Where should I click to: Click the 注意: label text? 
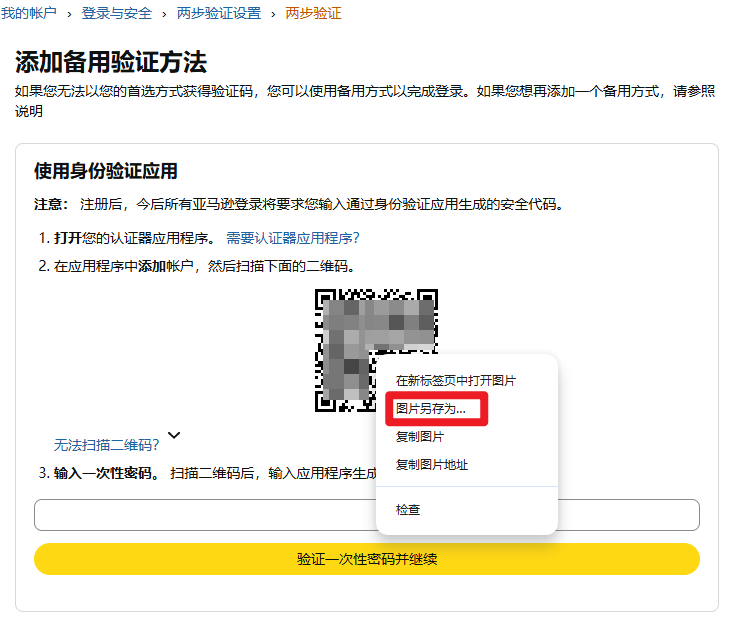pyautogui.click(x=51, y=204)
